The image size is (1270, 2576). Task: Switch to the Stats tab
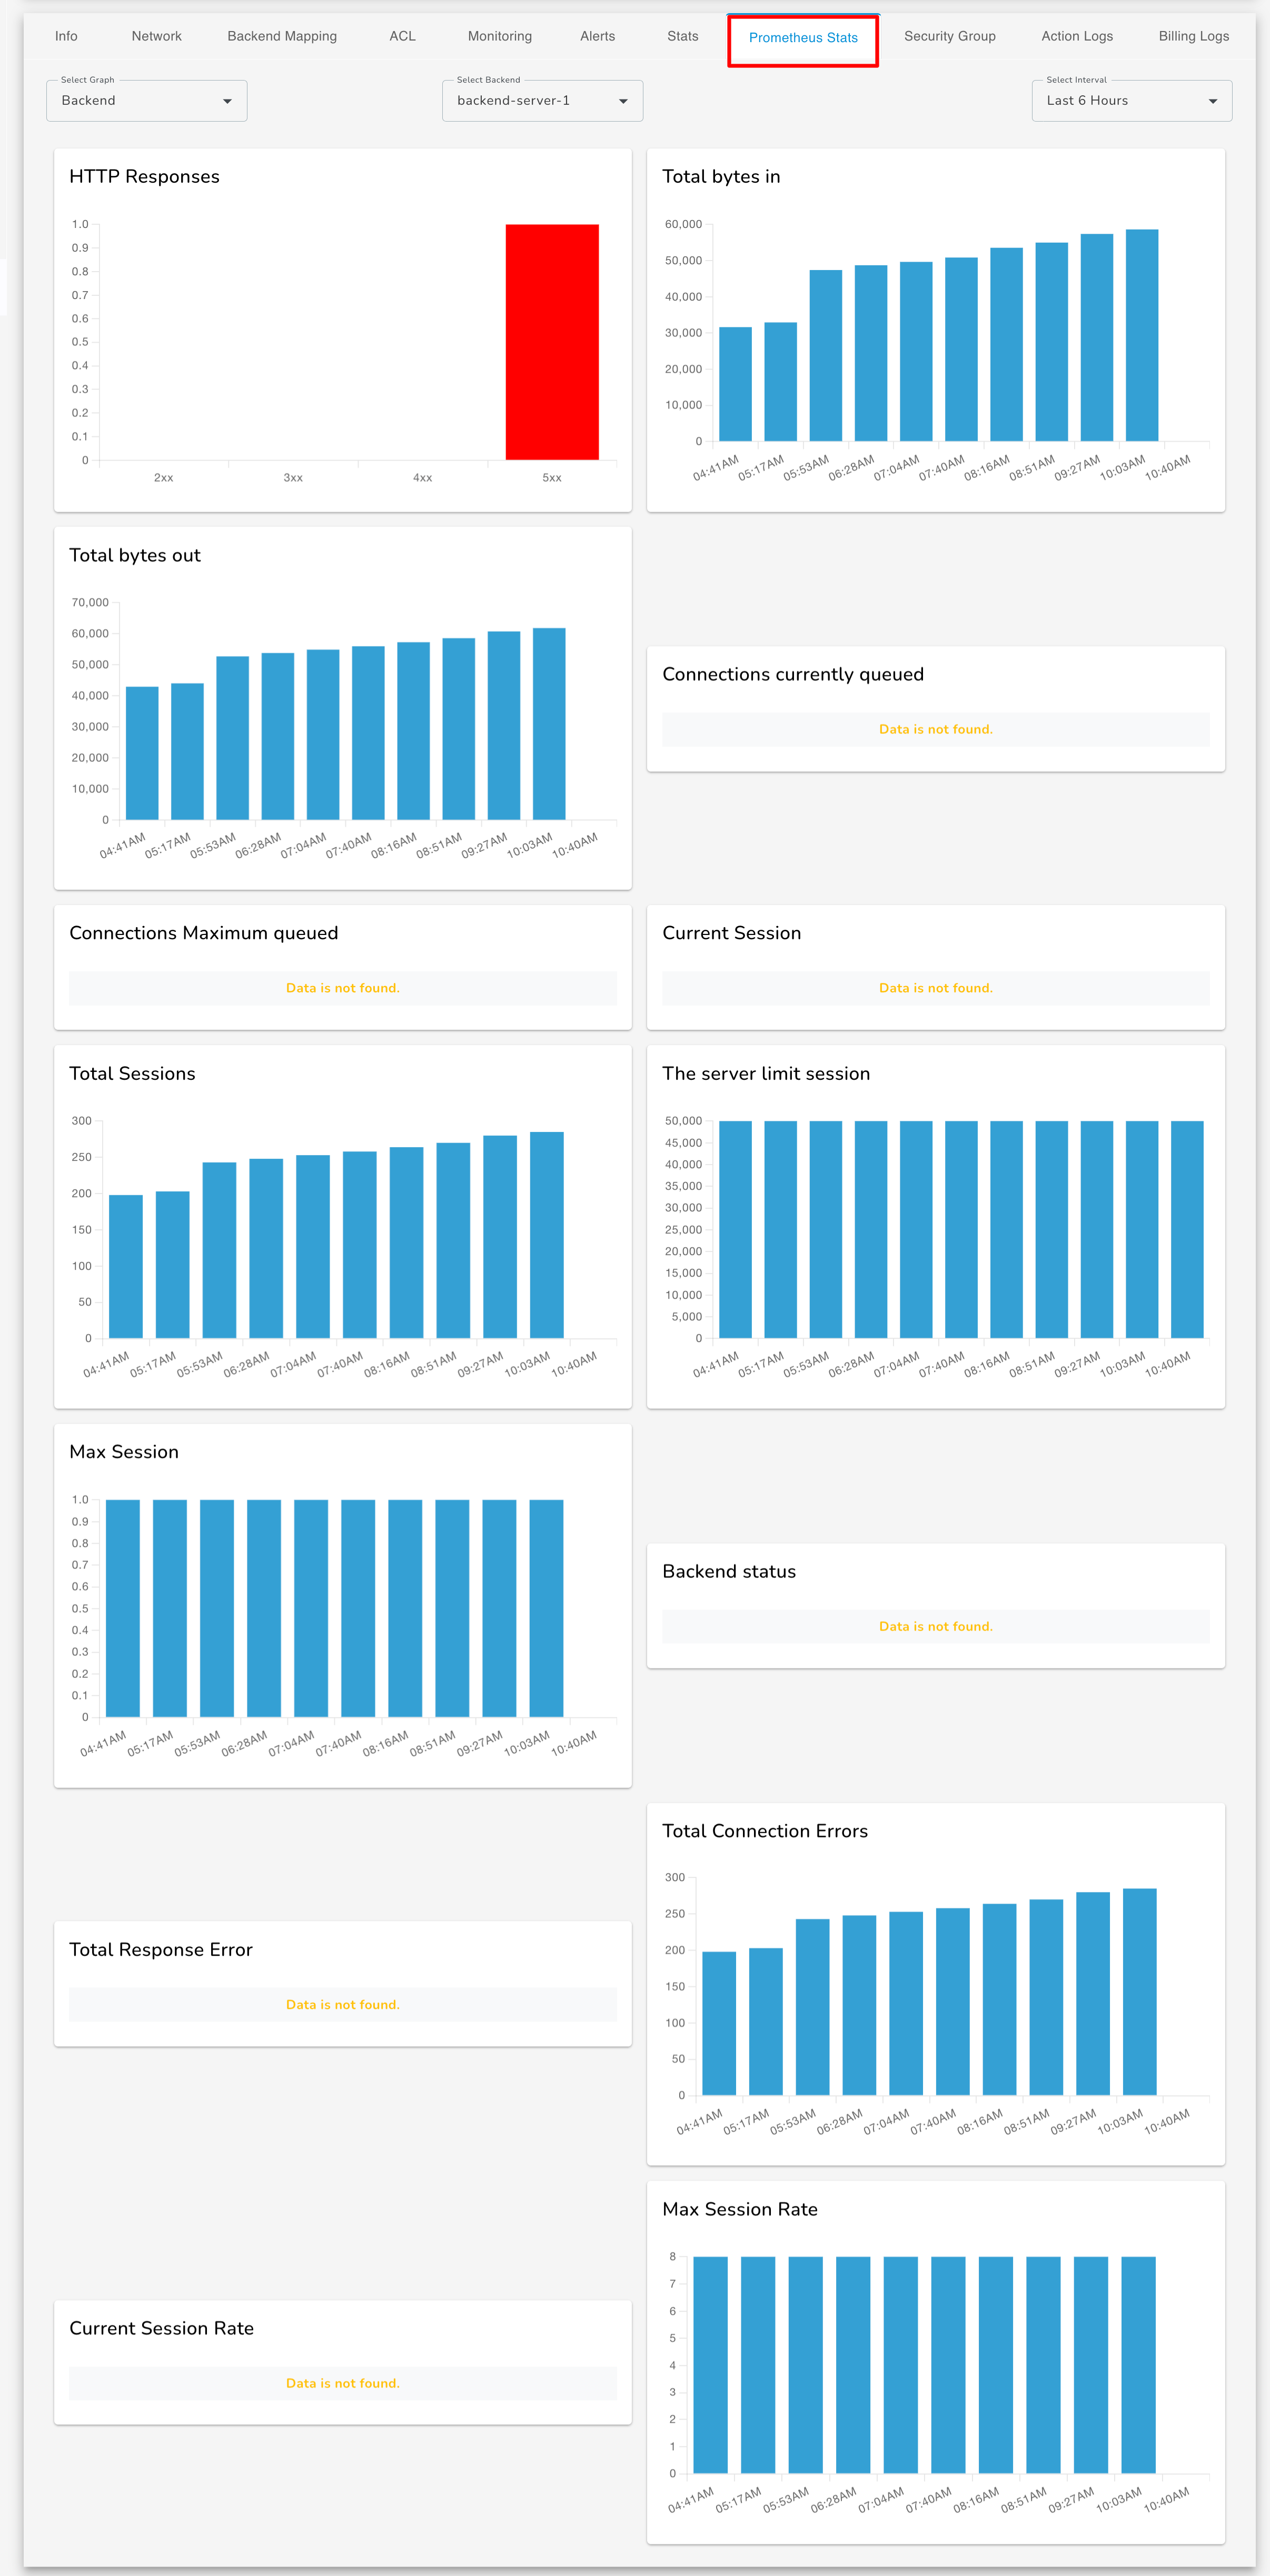pos(682,36)
